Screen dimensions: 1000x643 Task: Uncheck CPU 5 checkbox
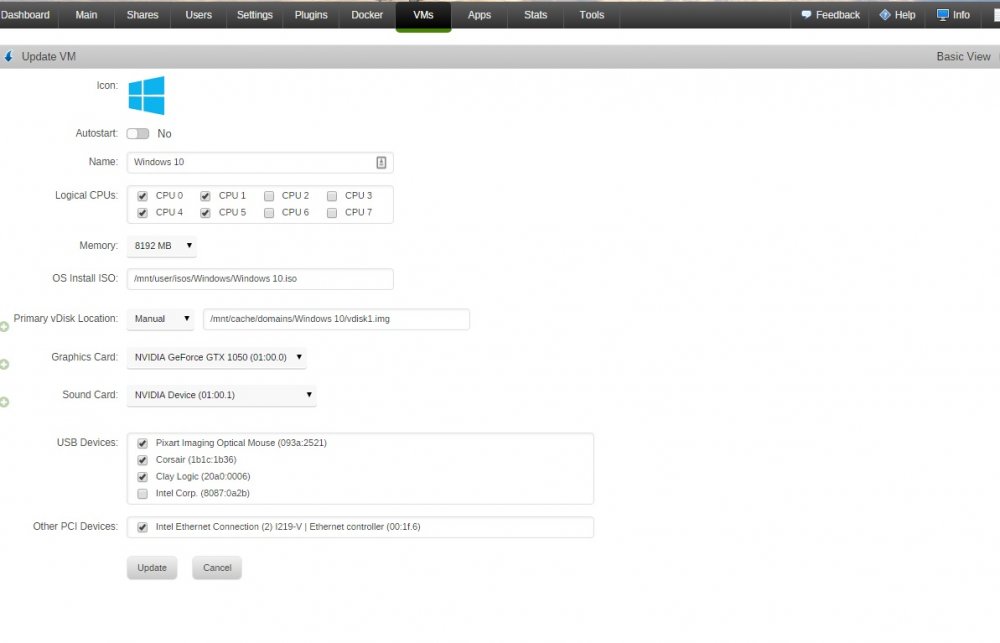[205, 212]
